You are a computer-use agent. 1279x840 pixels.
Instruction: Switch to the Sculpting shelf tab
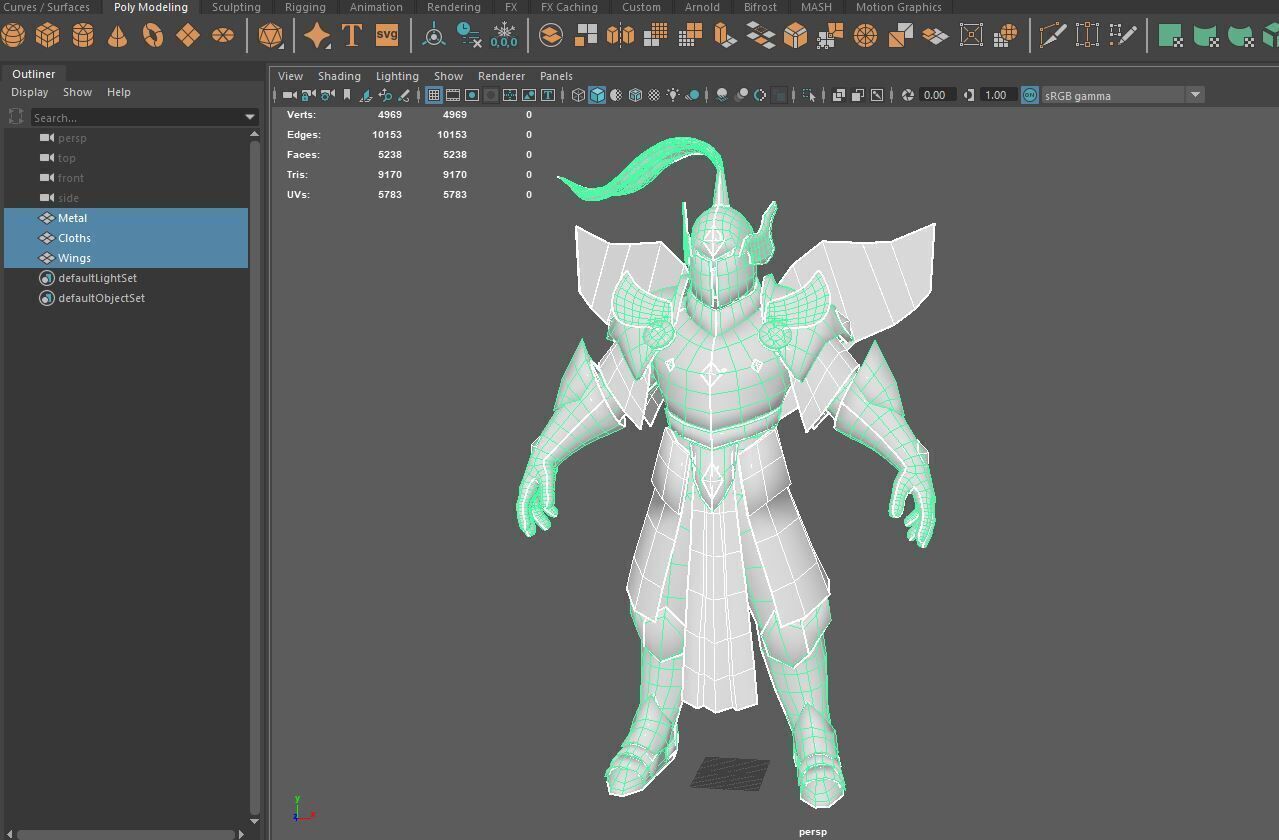point(236,7)
